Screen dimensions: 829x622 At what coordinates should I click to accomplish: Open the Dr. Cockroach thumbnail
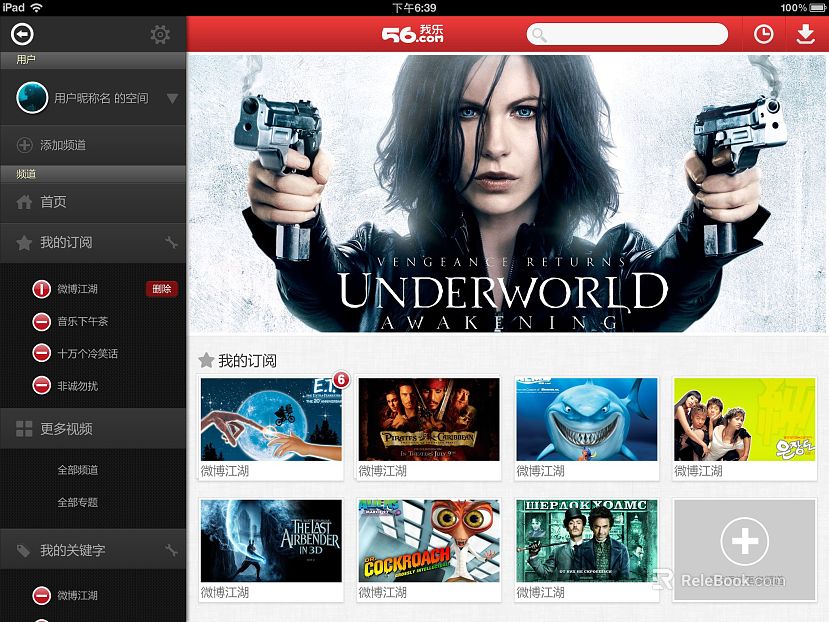[429, 541]
